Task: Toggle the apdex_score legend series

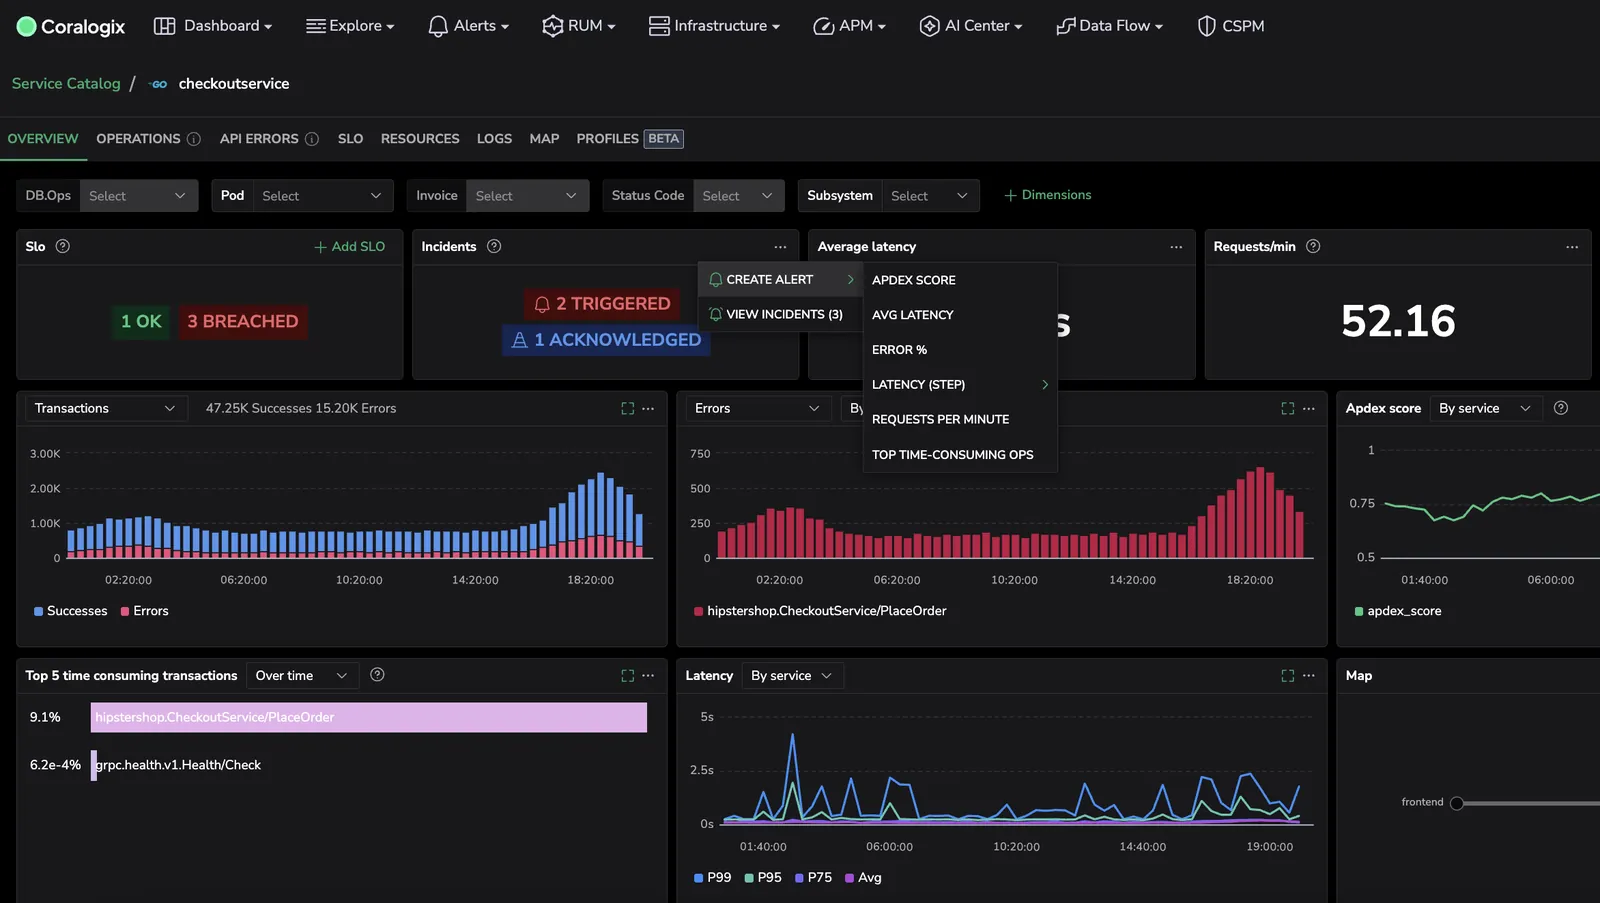Action: pos(1398,611)
